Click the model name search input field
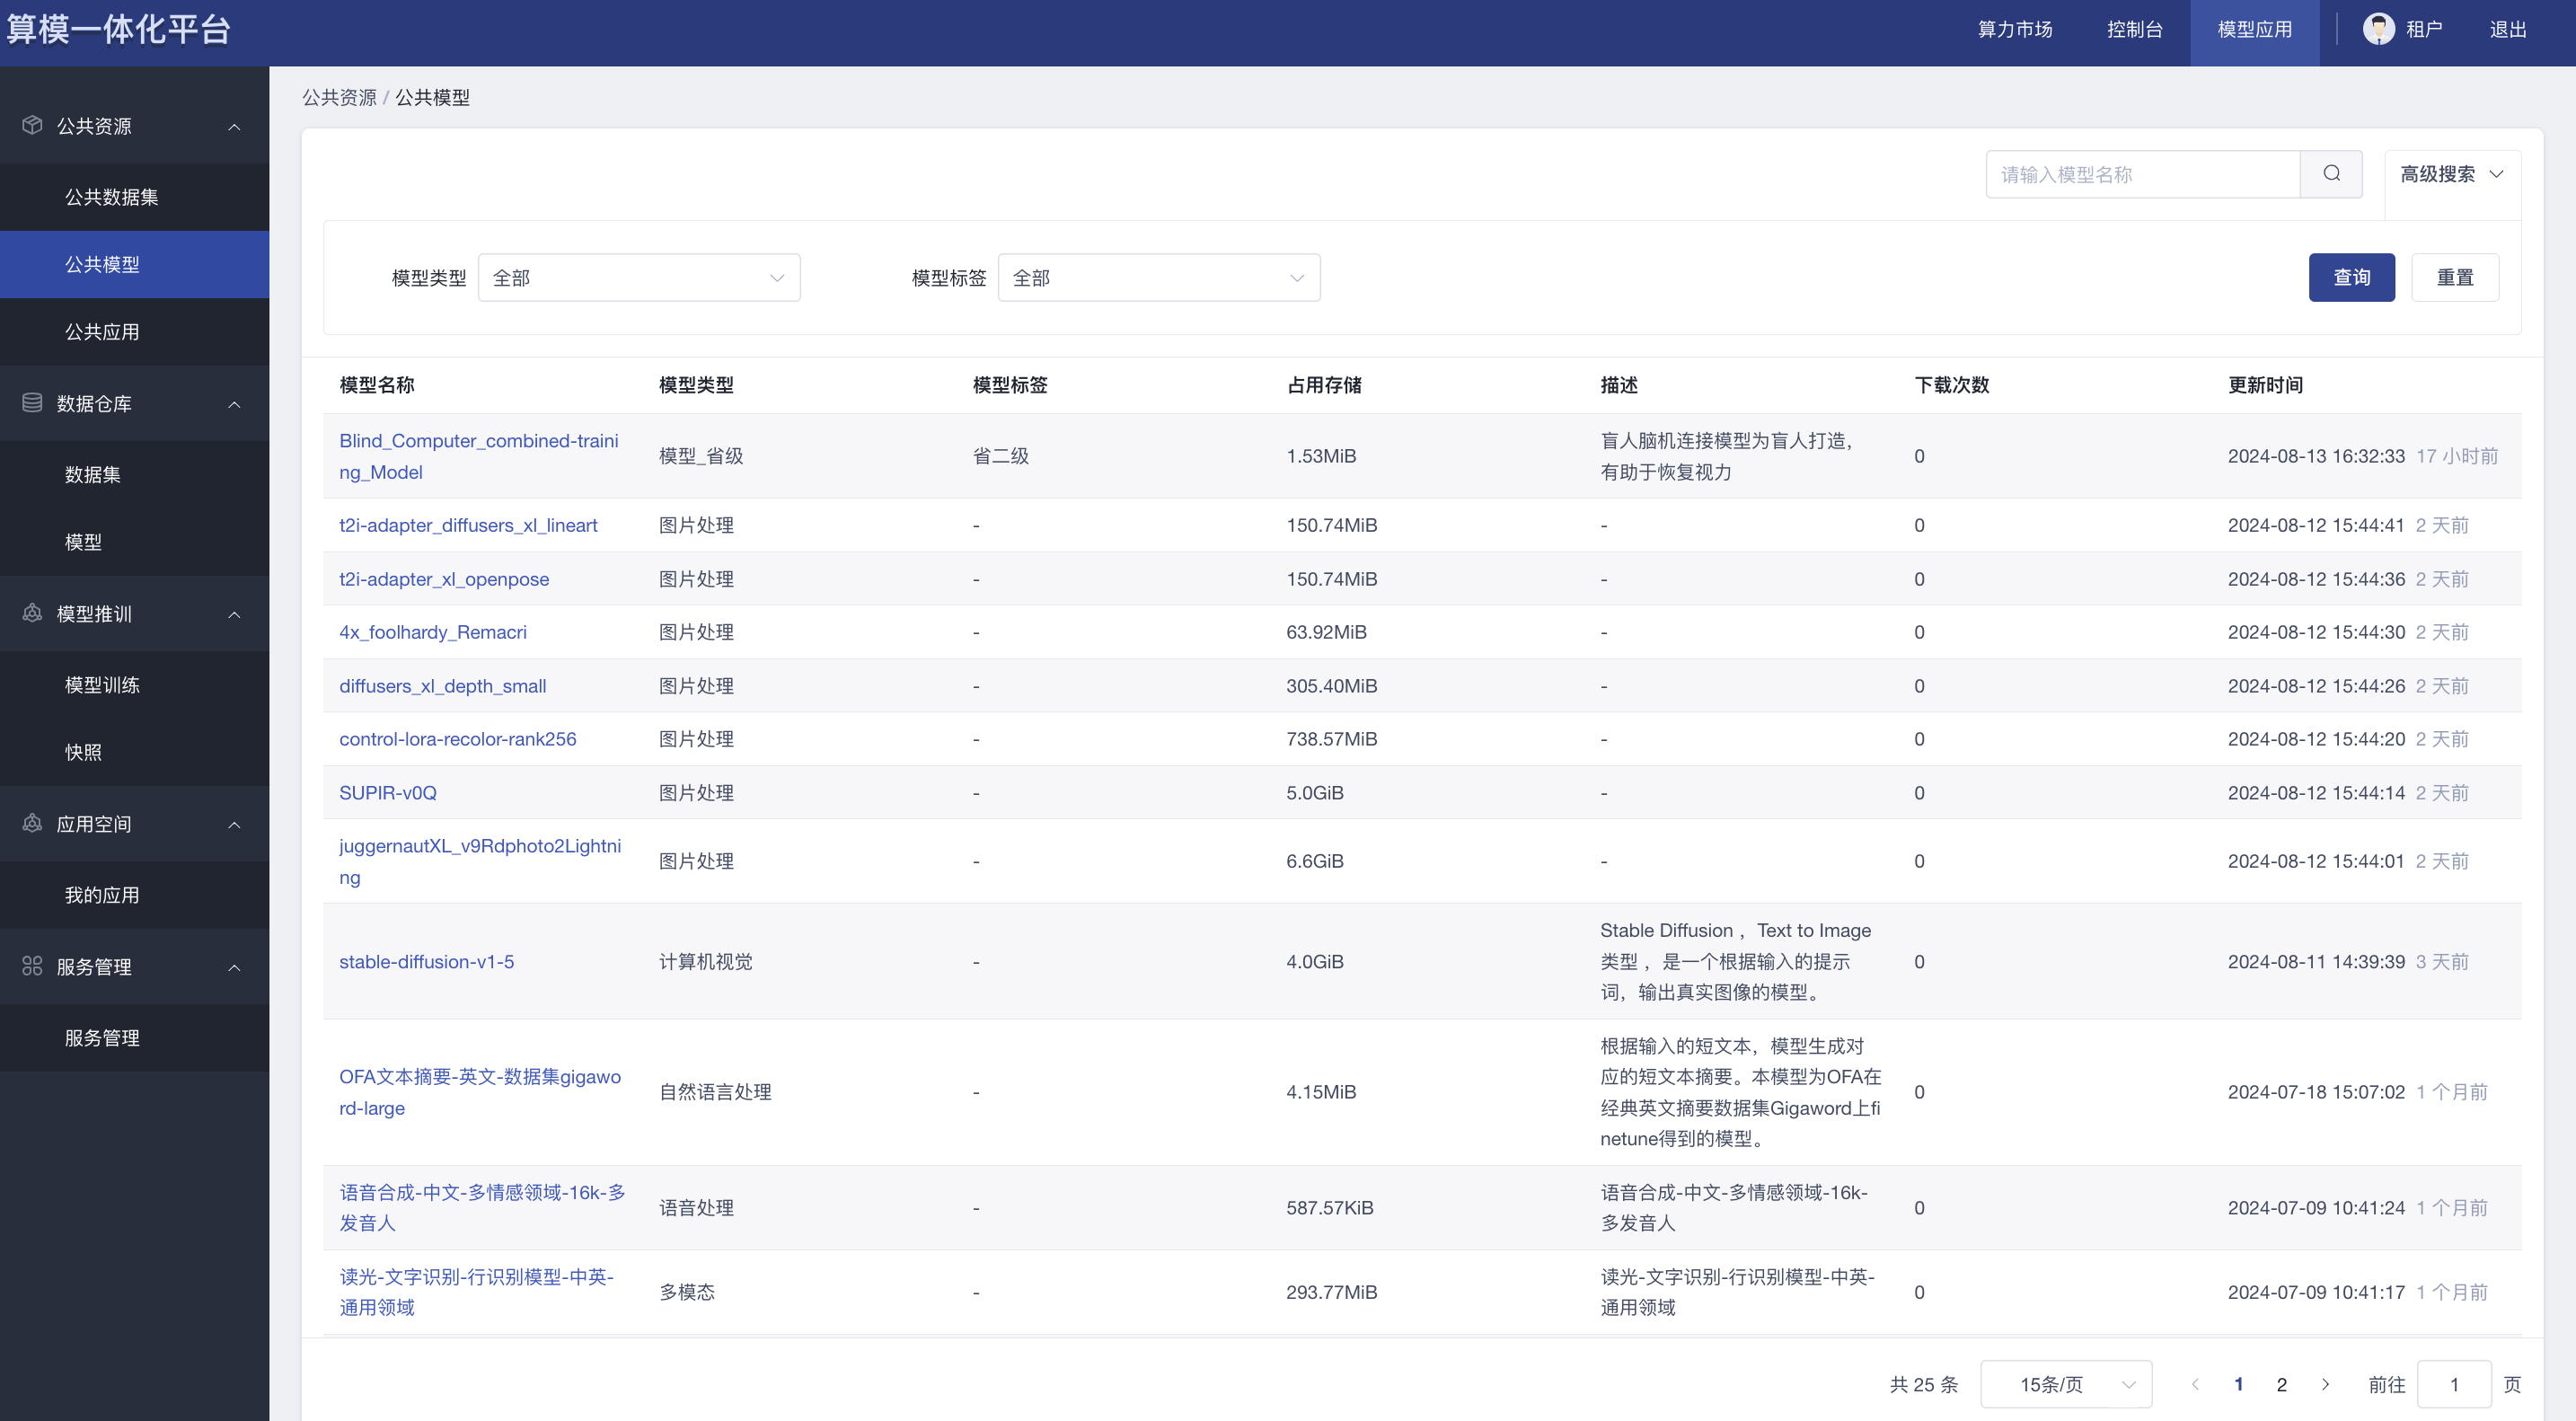Screen dimensions: 2576x1421 pos(2142,174)
